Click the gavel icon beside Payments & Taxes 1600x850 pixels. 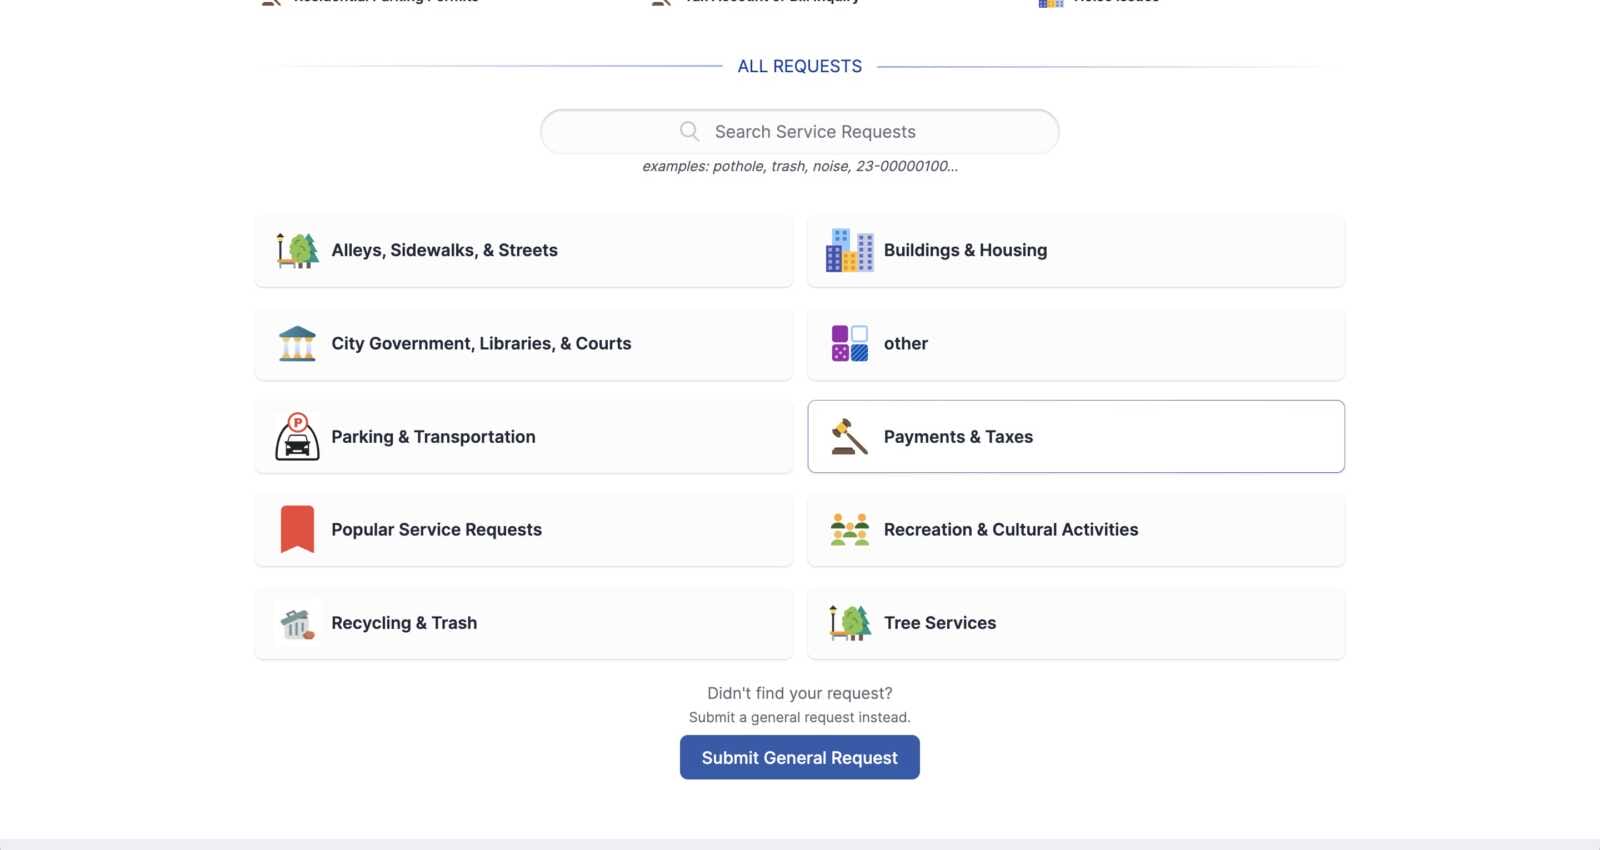(849, 437)
